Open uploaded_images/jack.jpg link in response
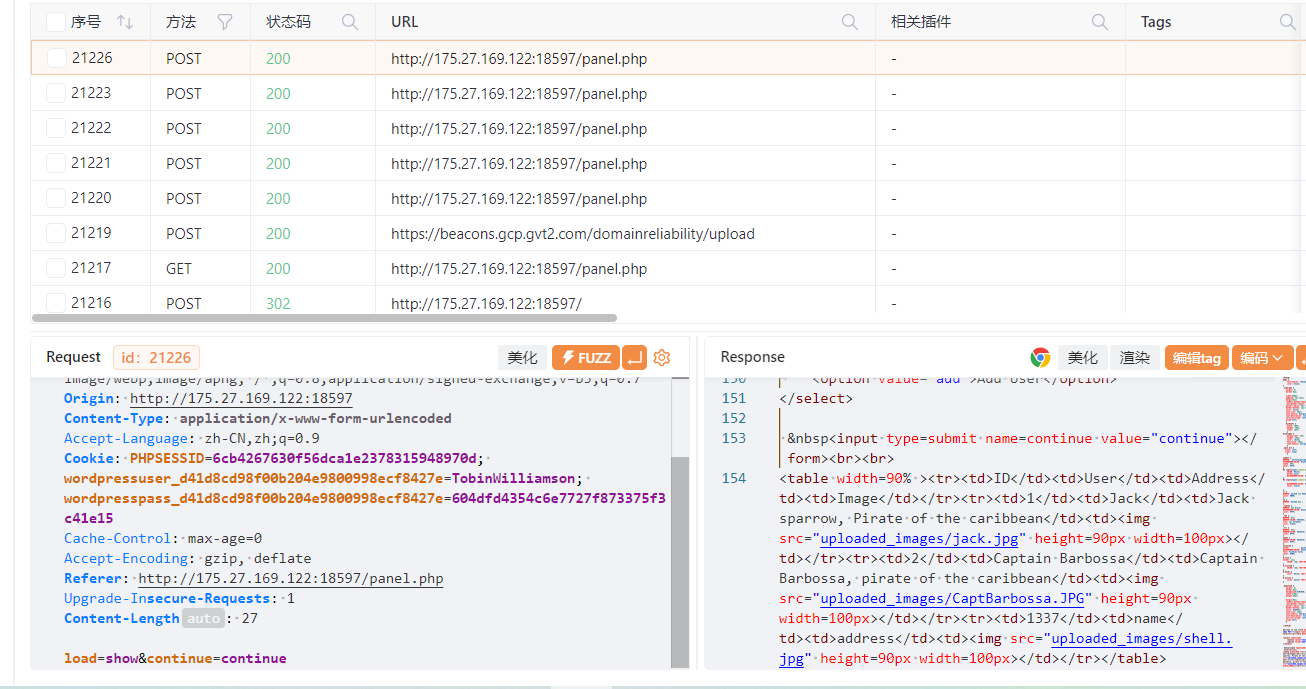1306x689 pixels. click(x=920, y=538)
